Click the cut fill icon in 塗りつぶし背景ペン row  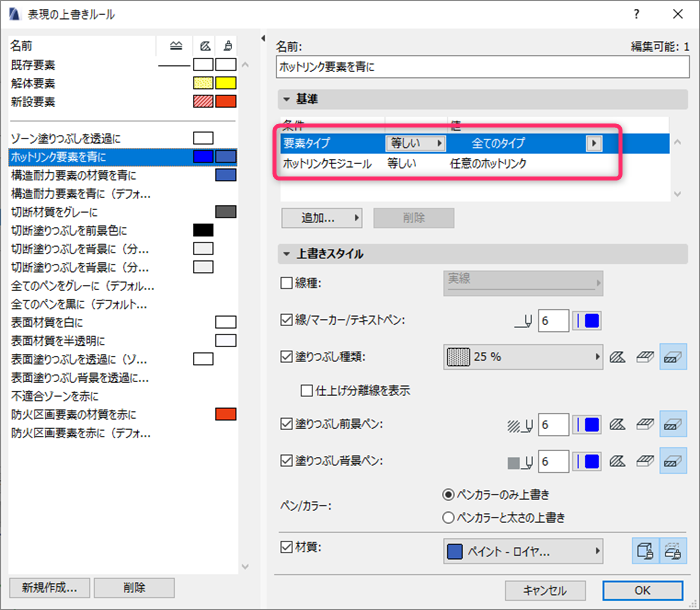(x=617, y=461)
